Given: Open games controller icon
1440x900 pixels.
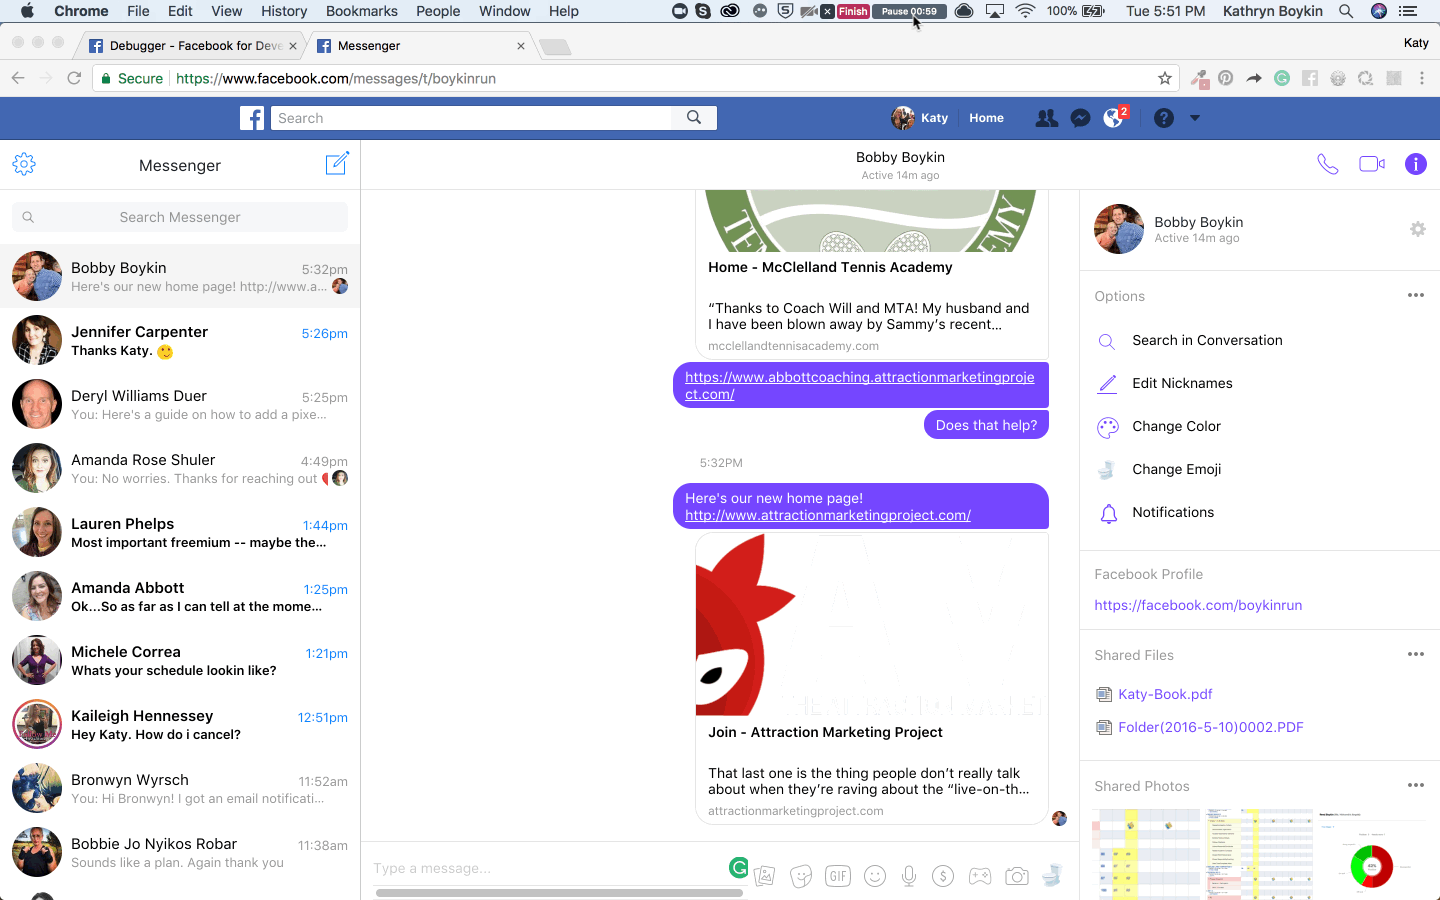Looking at the screenshot, I should tap(980, 876).
